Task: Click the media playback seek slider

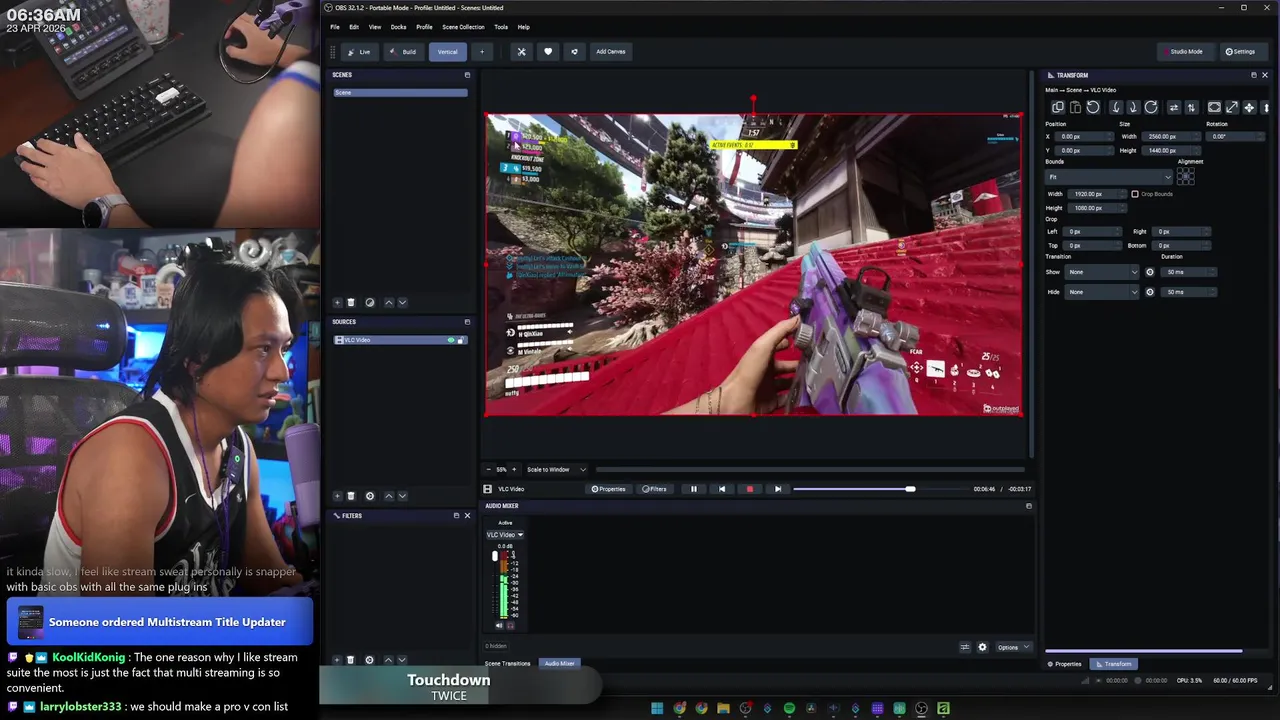Action: point(880,489)
